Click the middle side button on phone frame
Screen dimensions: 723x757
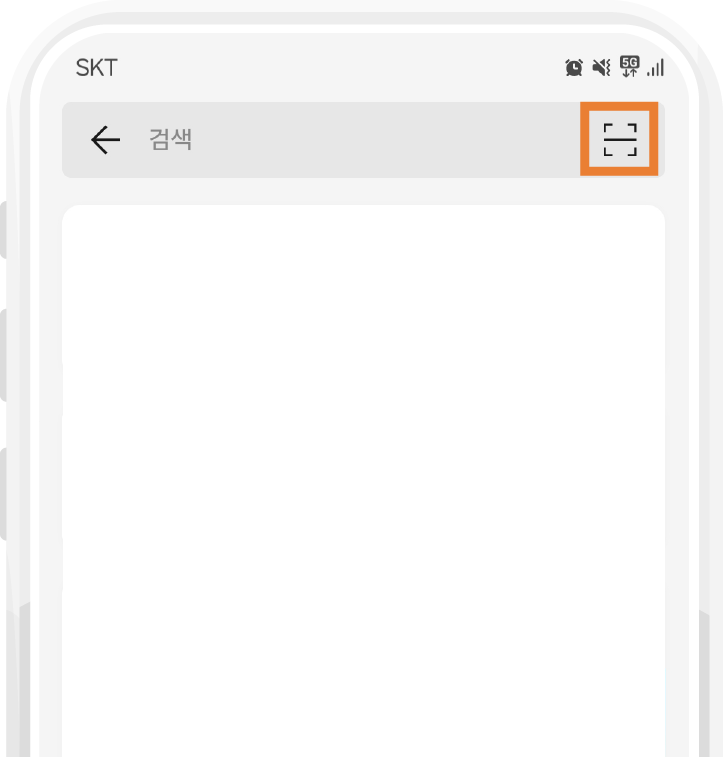pos(3,355)
